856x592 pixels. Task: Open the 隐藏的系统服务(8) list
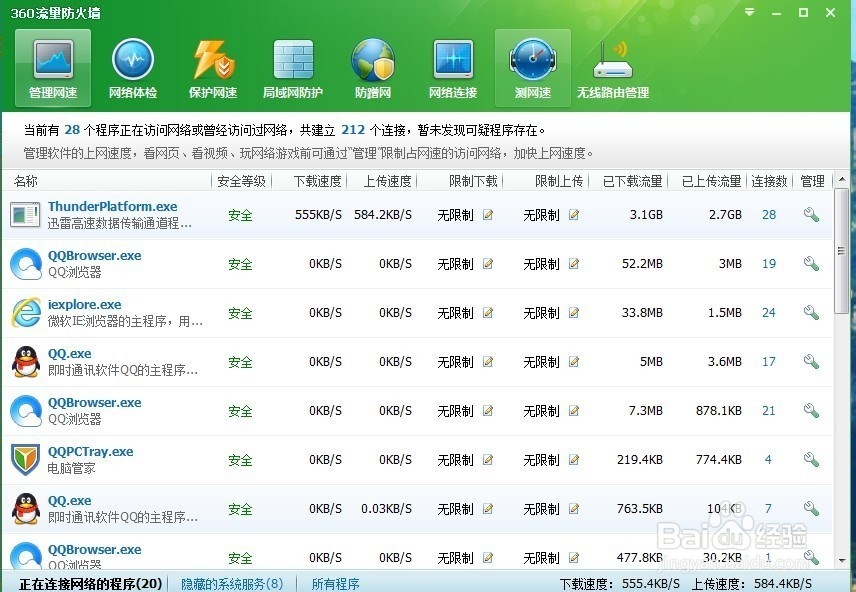tap(231, 583)
